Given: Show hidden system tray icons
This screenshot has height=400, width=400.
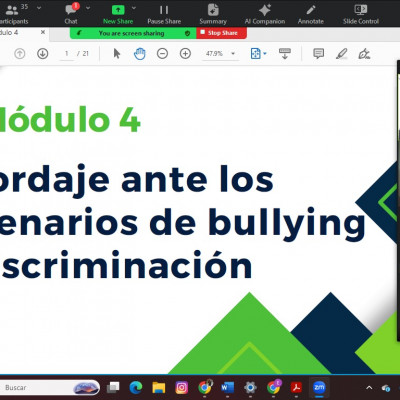Looking at the screenshot, I should point(369,388).
